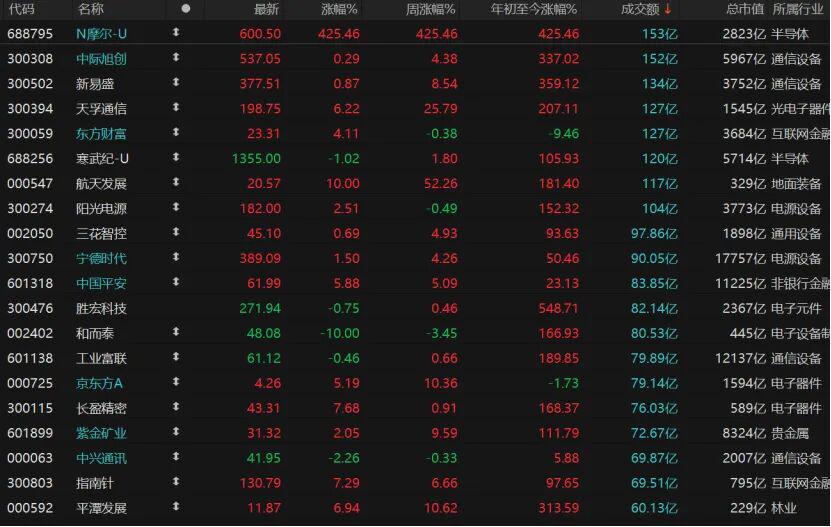Click the arrow icon in 中际旭创 row
The image size is (831, 527).
[x=177, y=58]
